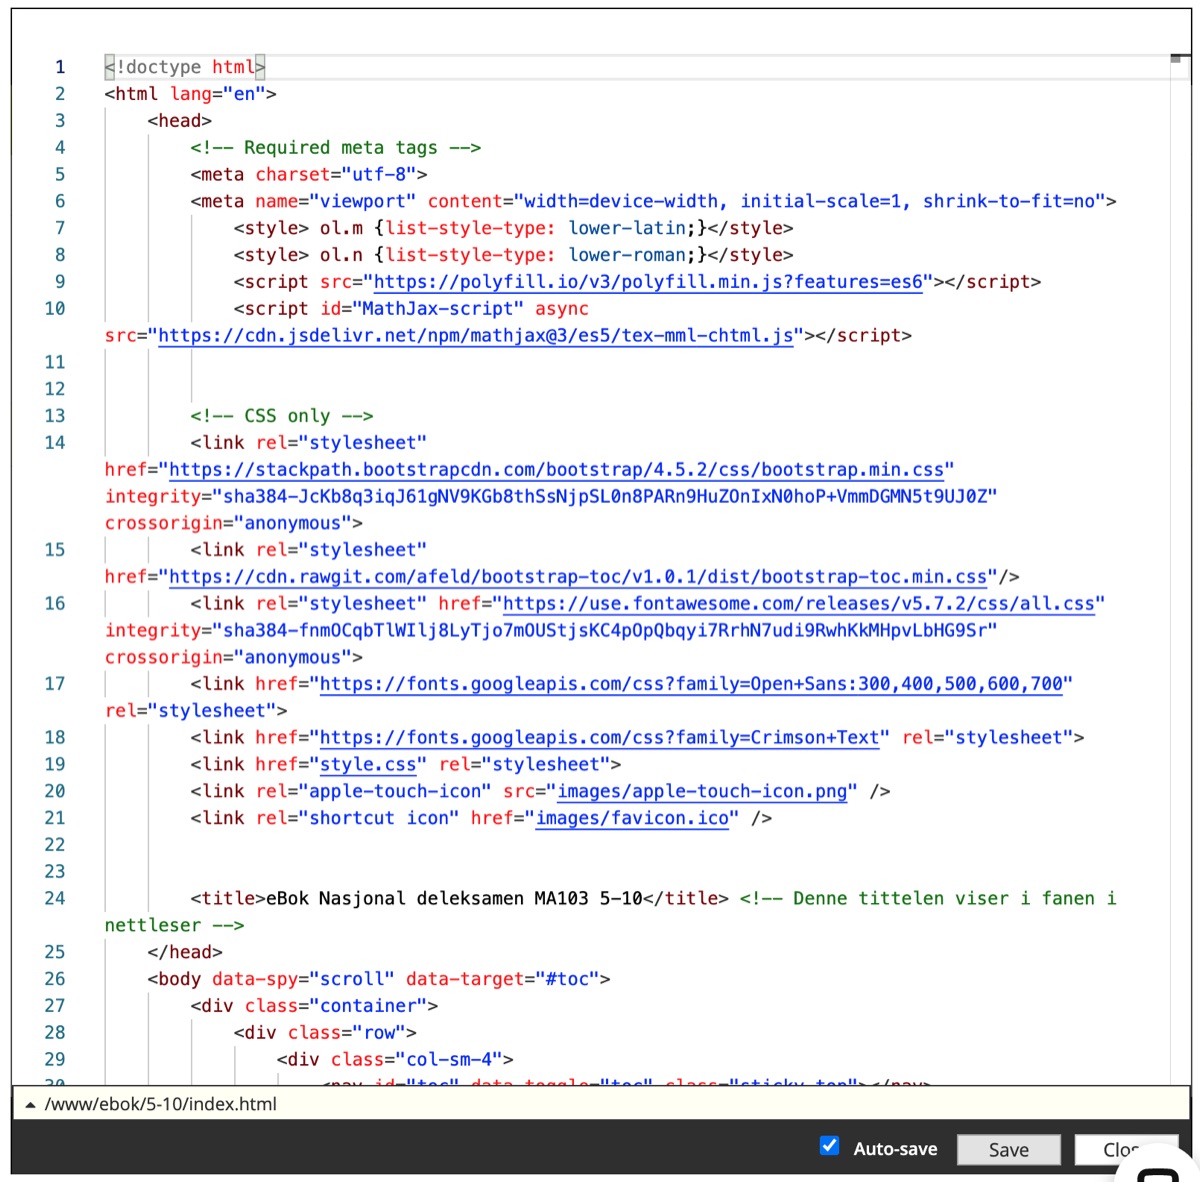The width and height of the screenshot is (1200, 1182).
Task: Open the polyfill.io script URL link
Action: [648, 282]
